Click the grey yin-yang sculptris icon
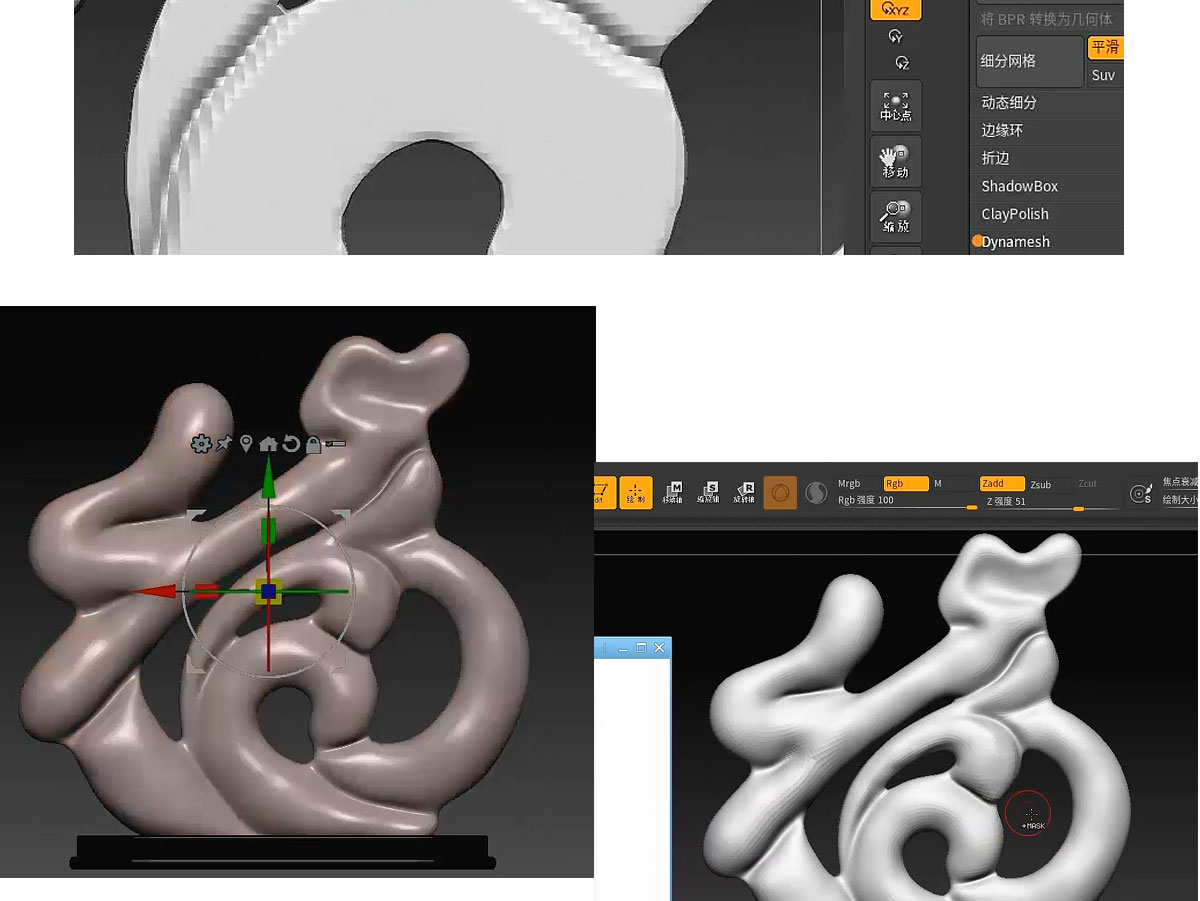The width and height of the screenshot is (1200, 901). click(x=815, y=493)
